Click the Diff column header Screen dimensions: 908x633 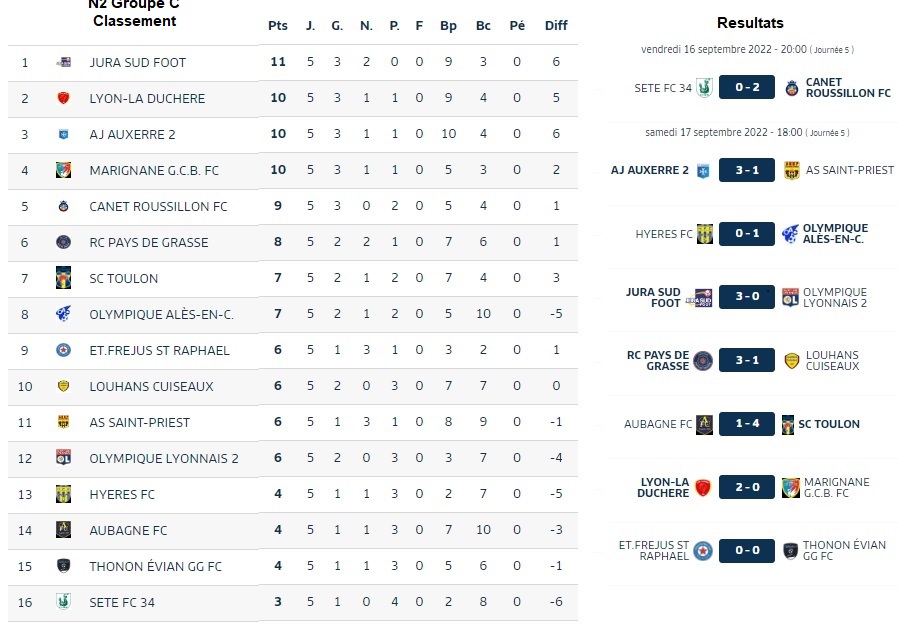pyautogui.click(x=556, y=25)
